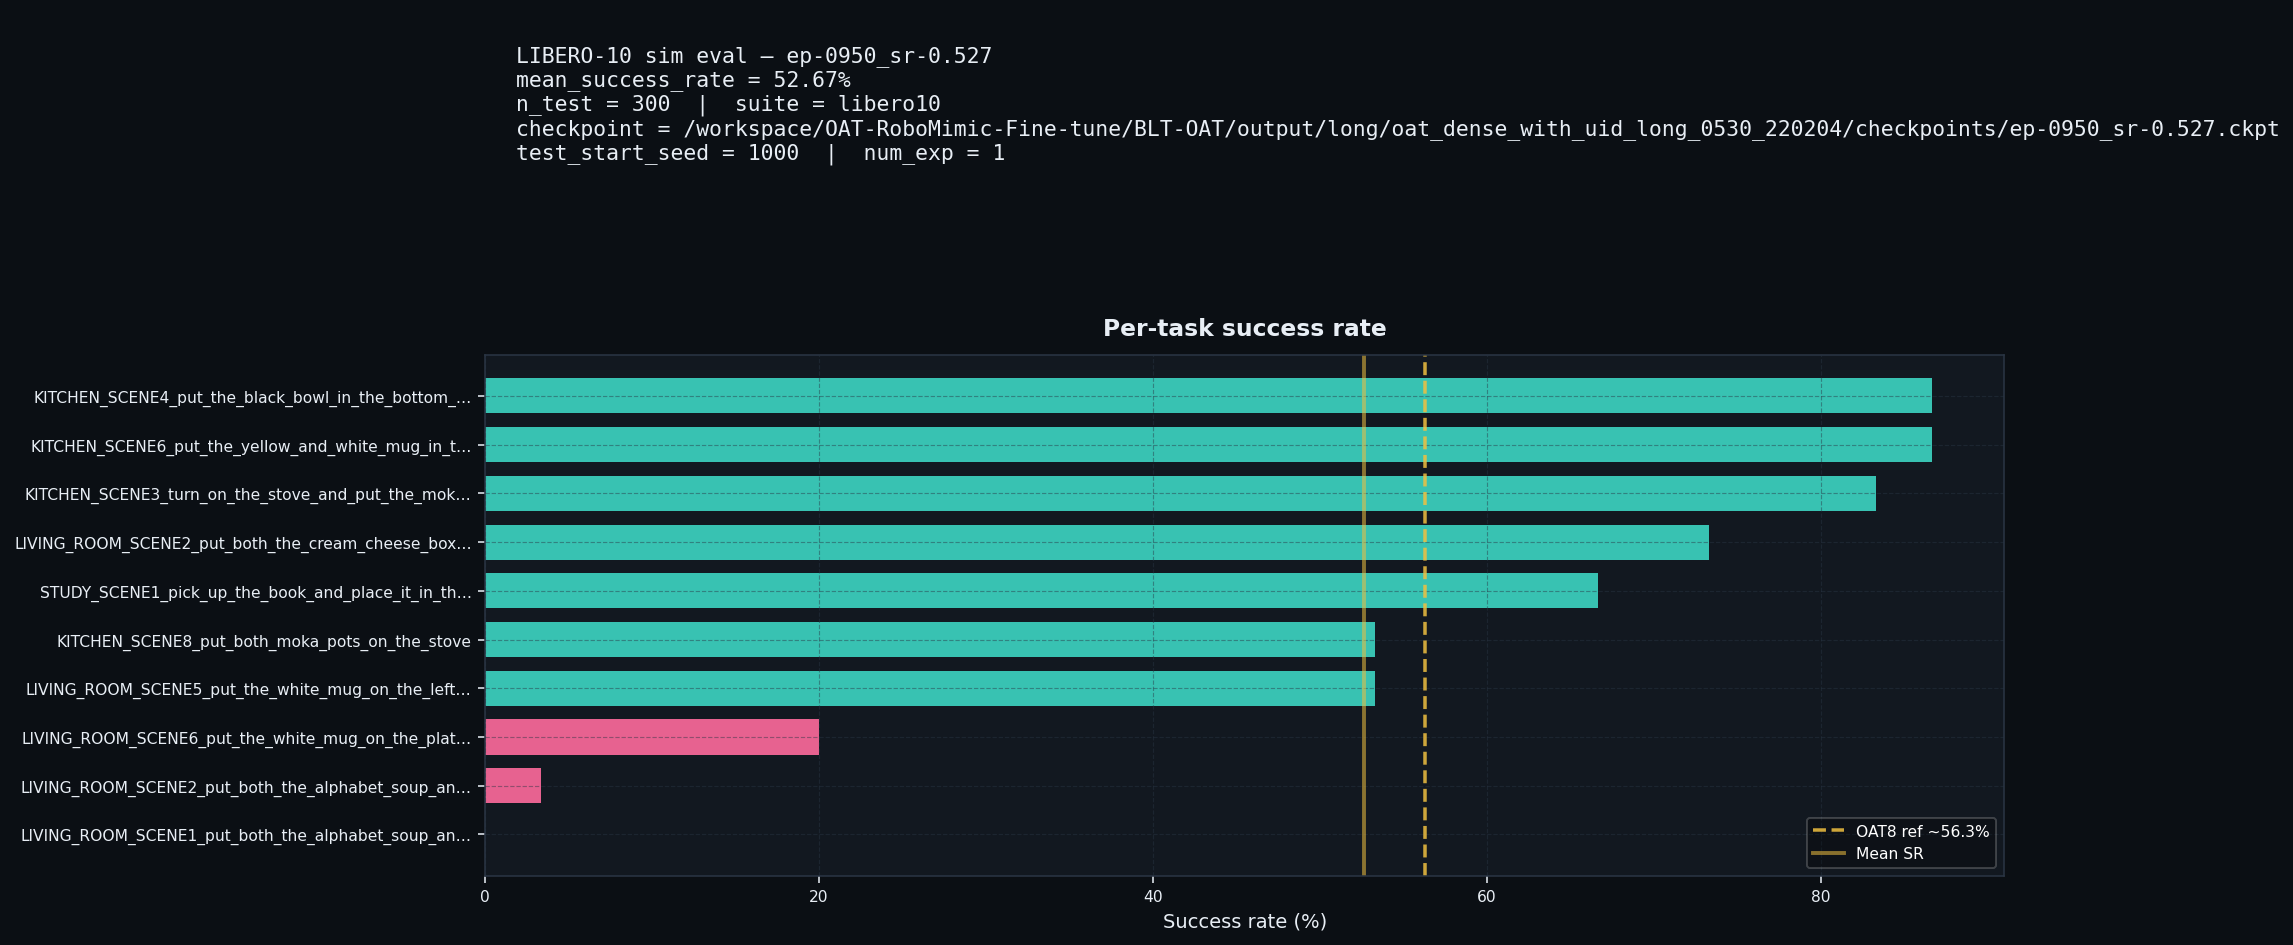This screenshot has width=2293, height=945.
Task: Click the pink bar for LIVING_ROOM_SCENE6
Action: pos(652,737)
